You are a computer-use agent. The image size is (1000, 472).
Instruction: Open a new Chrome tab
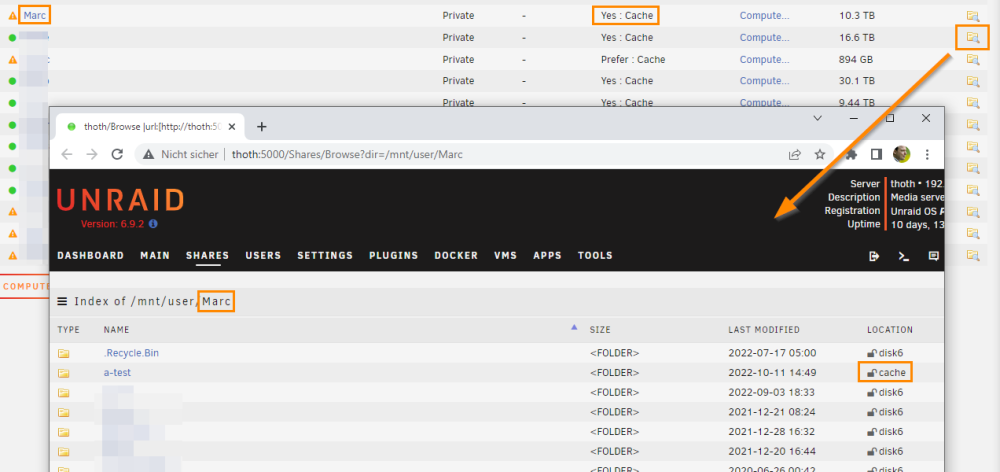pyautogui.click(x=261, y=126)
